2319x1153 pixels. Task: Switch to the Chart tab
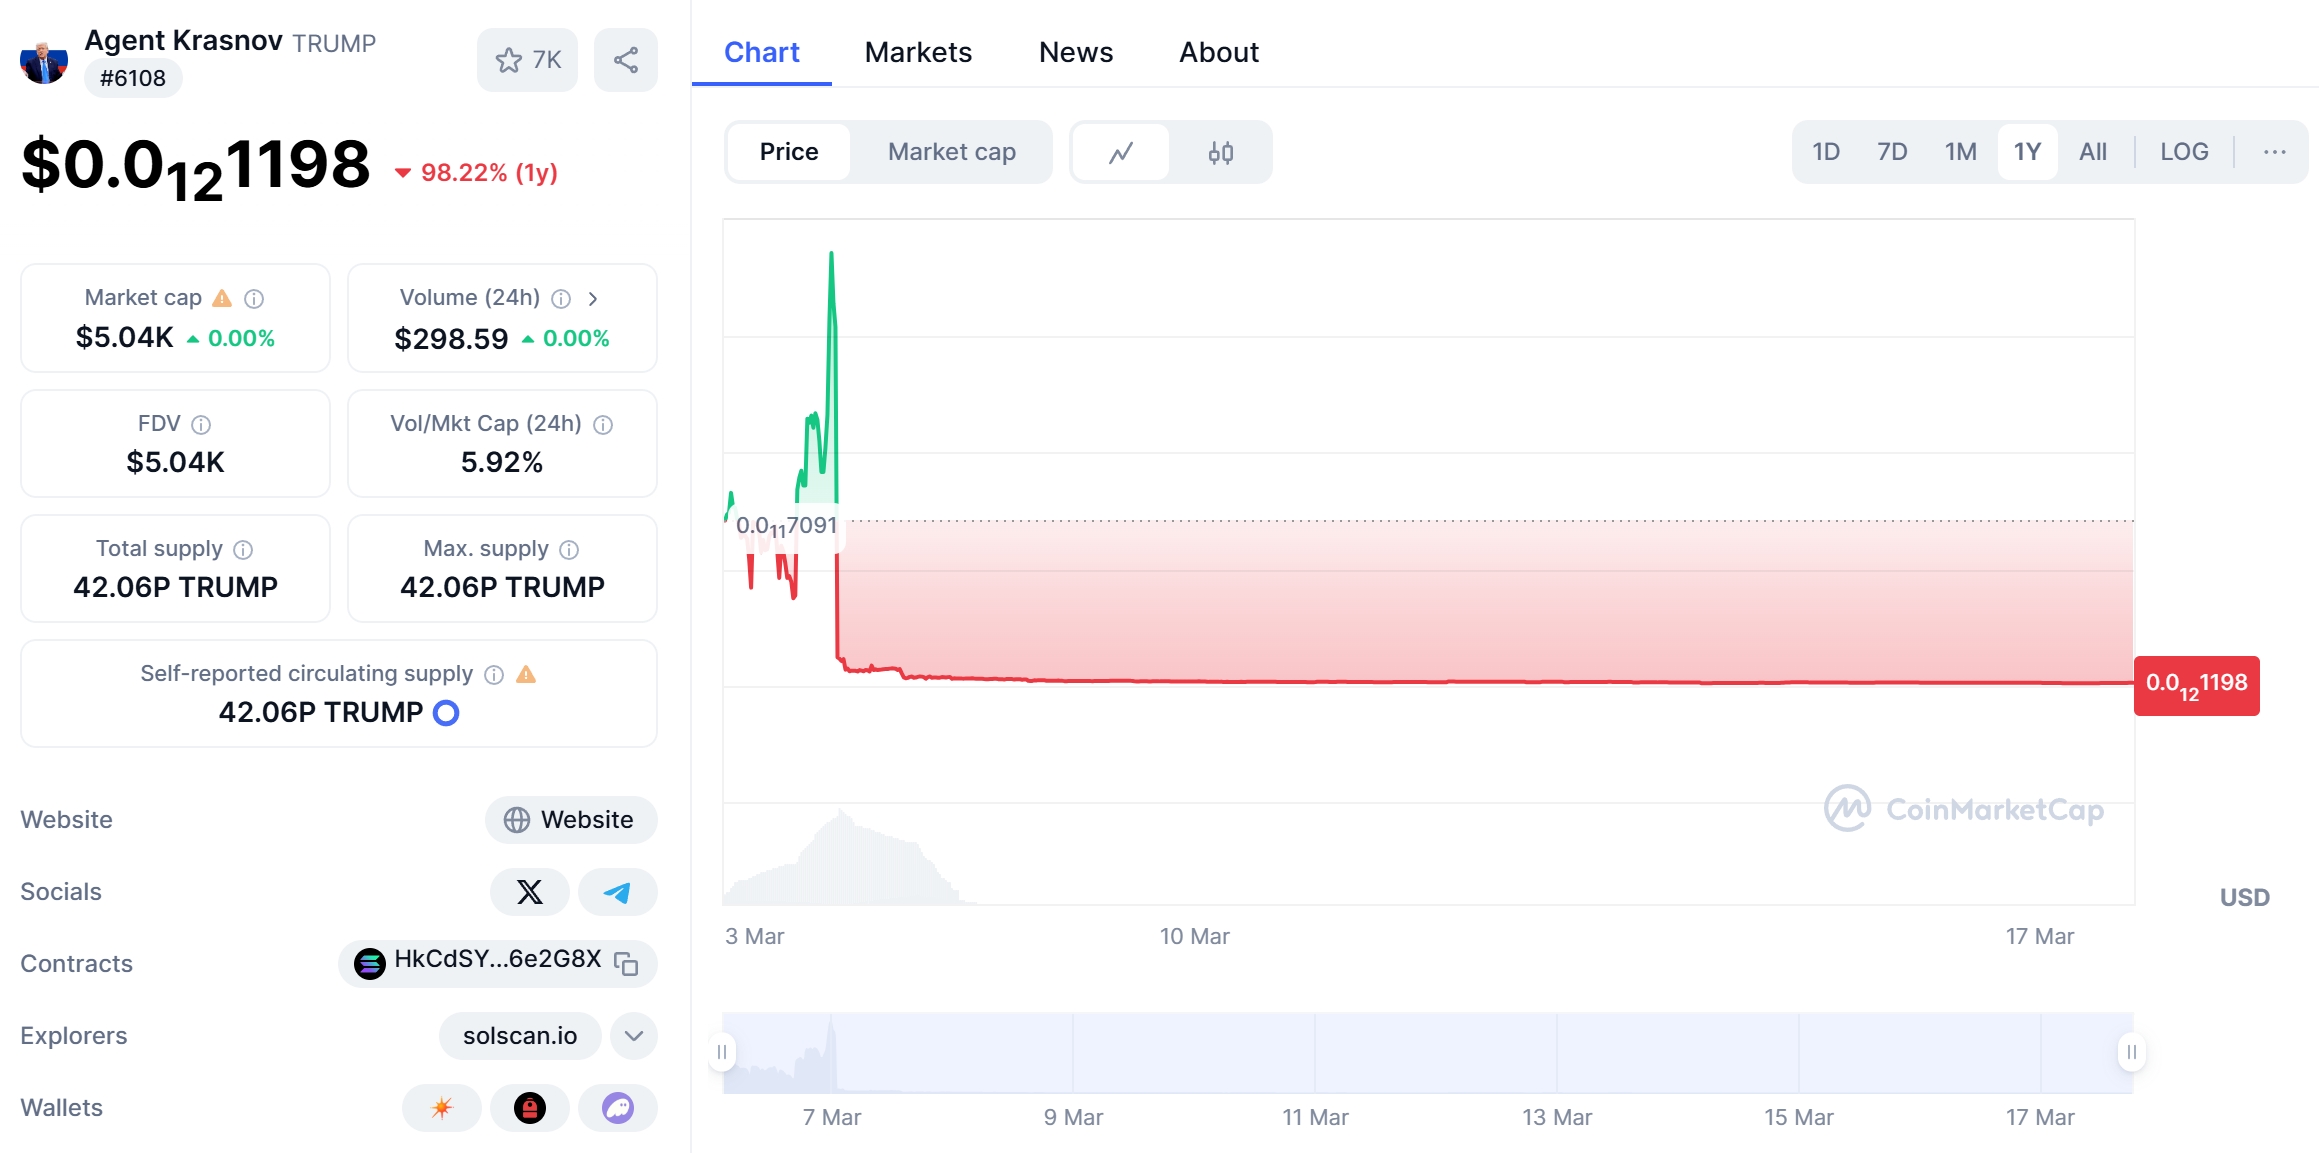[x=762, y=52]
